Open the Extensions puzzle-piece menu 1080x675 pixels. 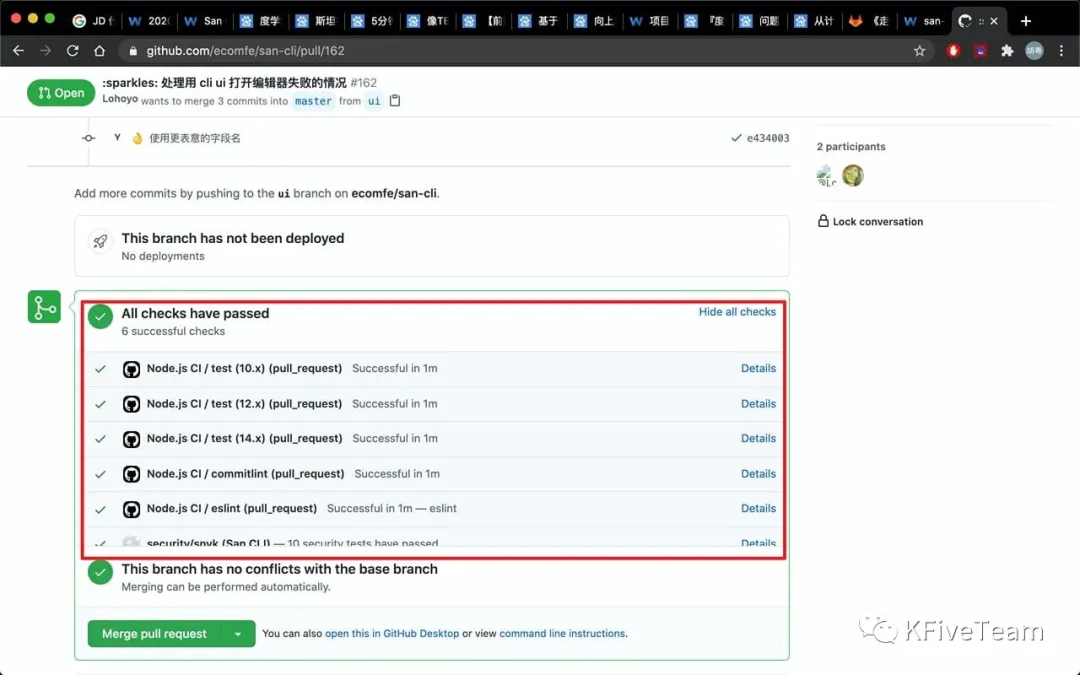point(1007,51)
